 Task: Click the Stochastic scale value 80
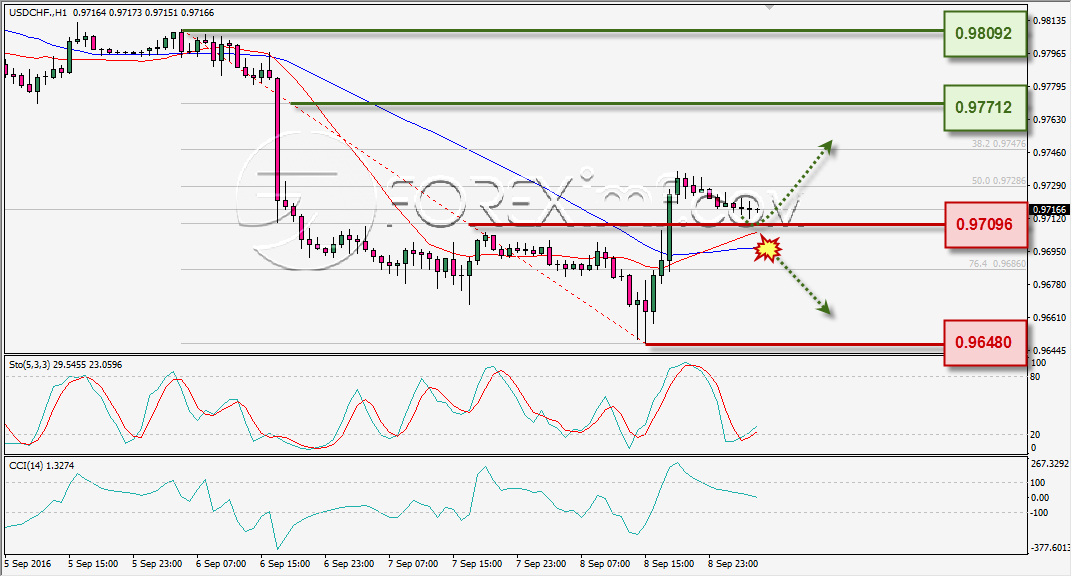click(x=1035, y=377)
